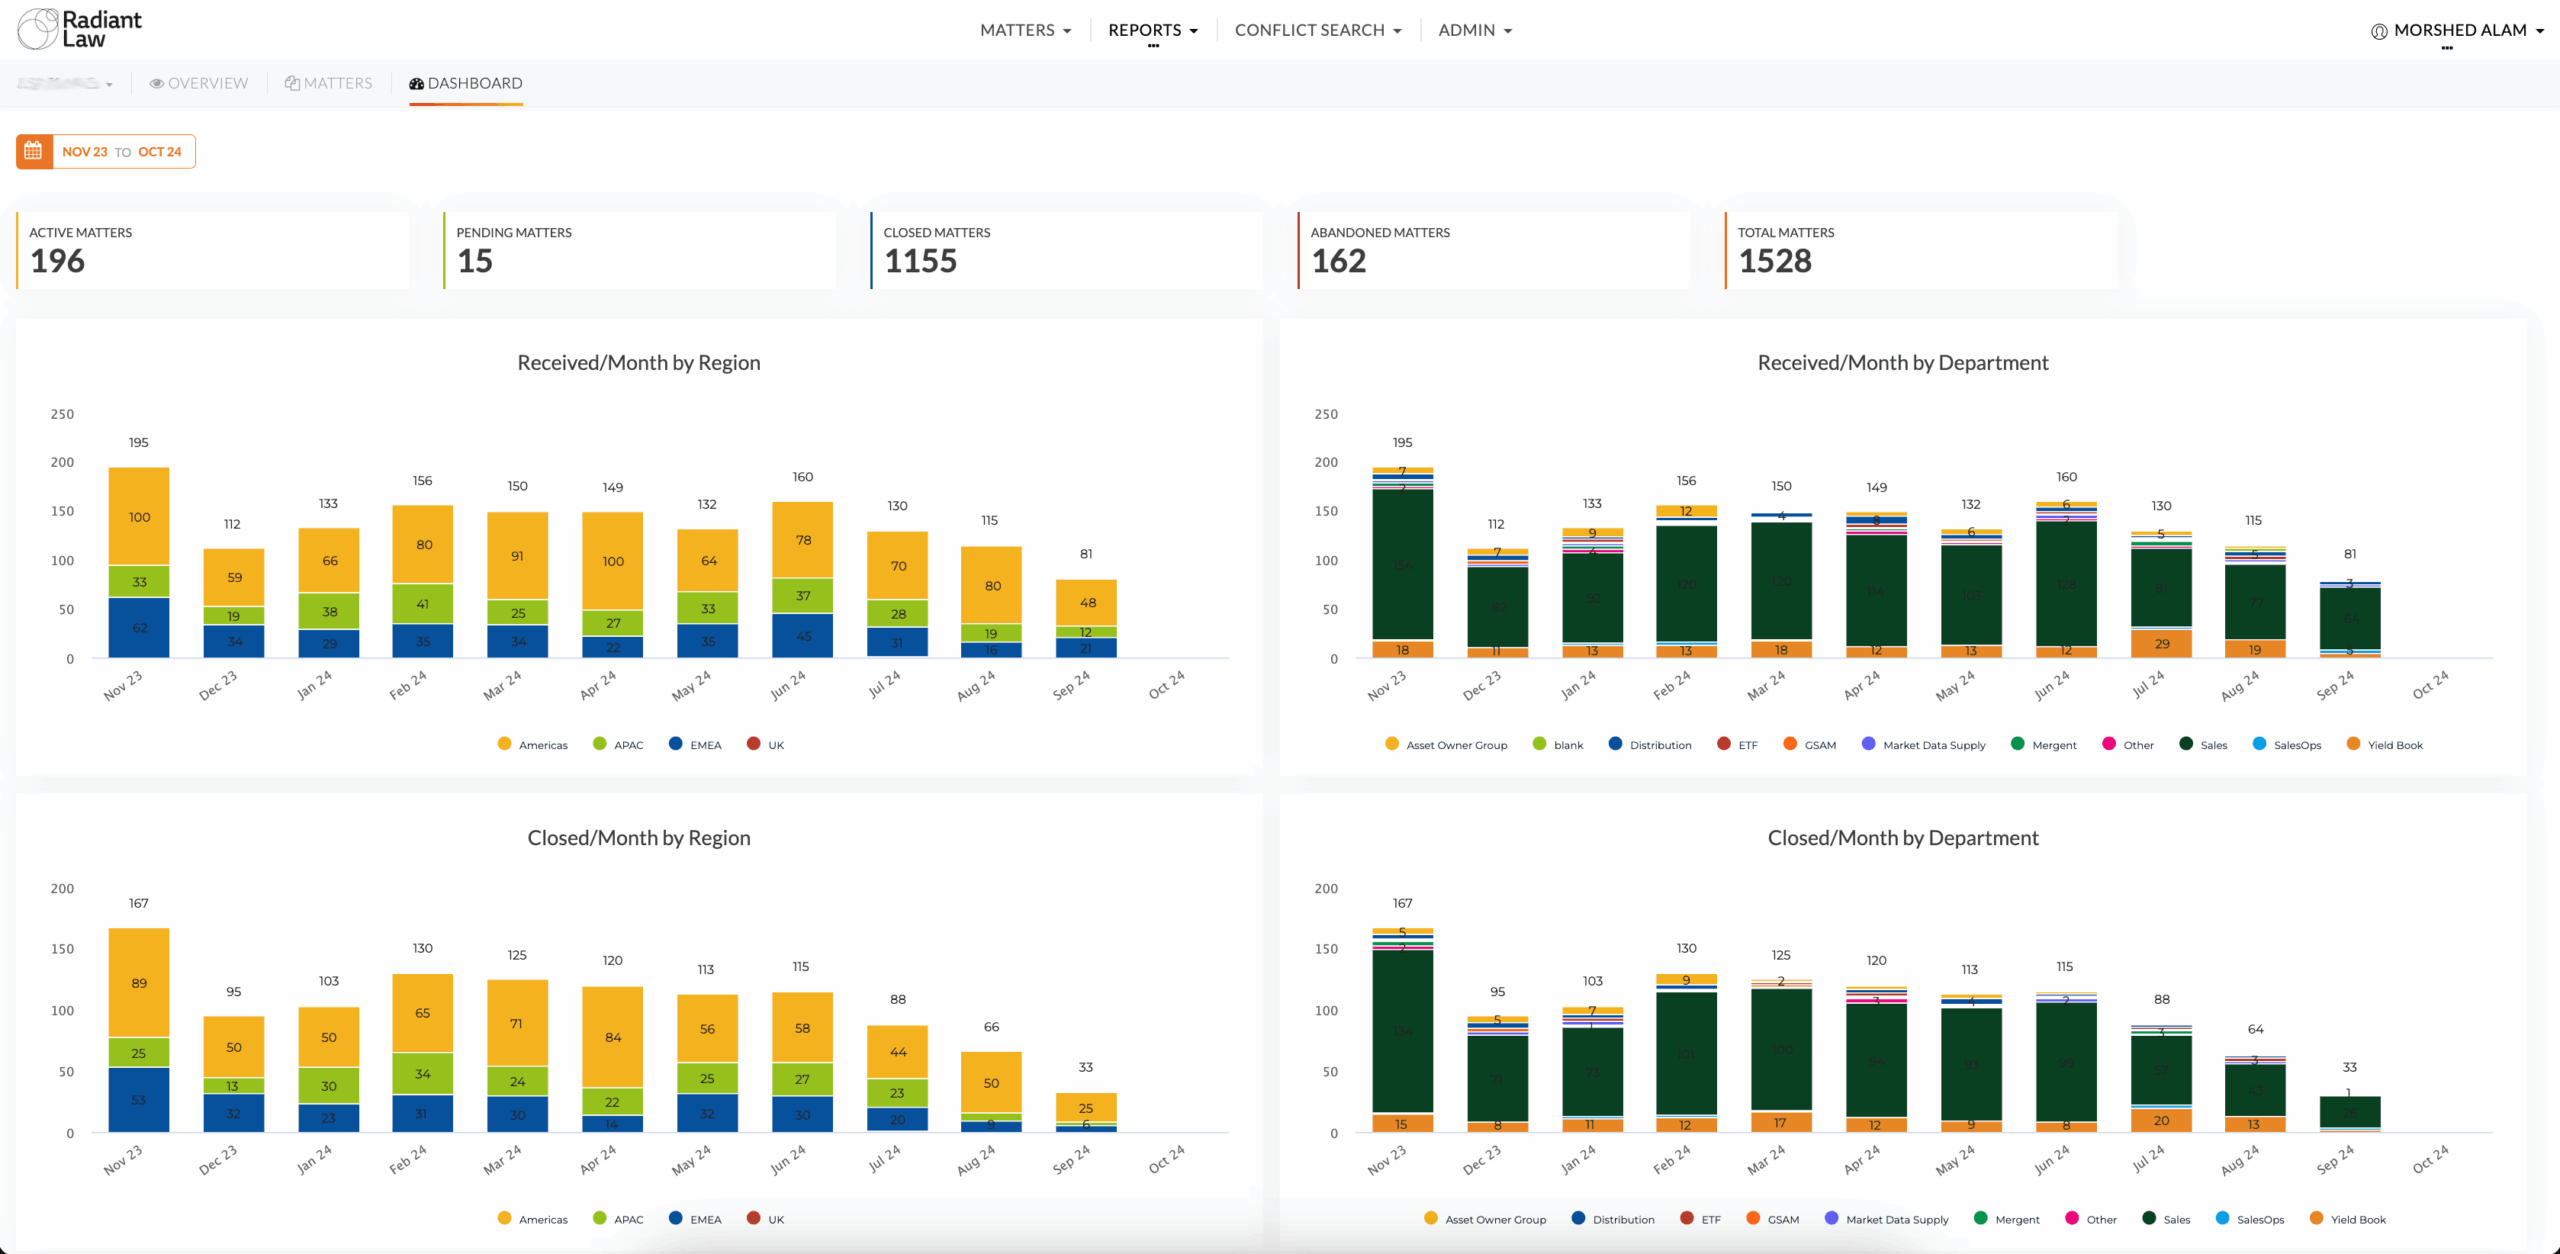The height and width of the screenshot is (1254, 2560).
Task: Open the MATTERS dropdown menu
Action: [x=1025, y=30]
